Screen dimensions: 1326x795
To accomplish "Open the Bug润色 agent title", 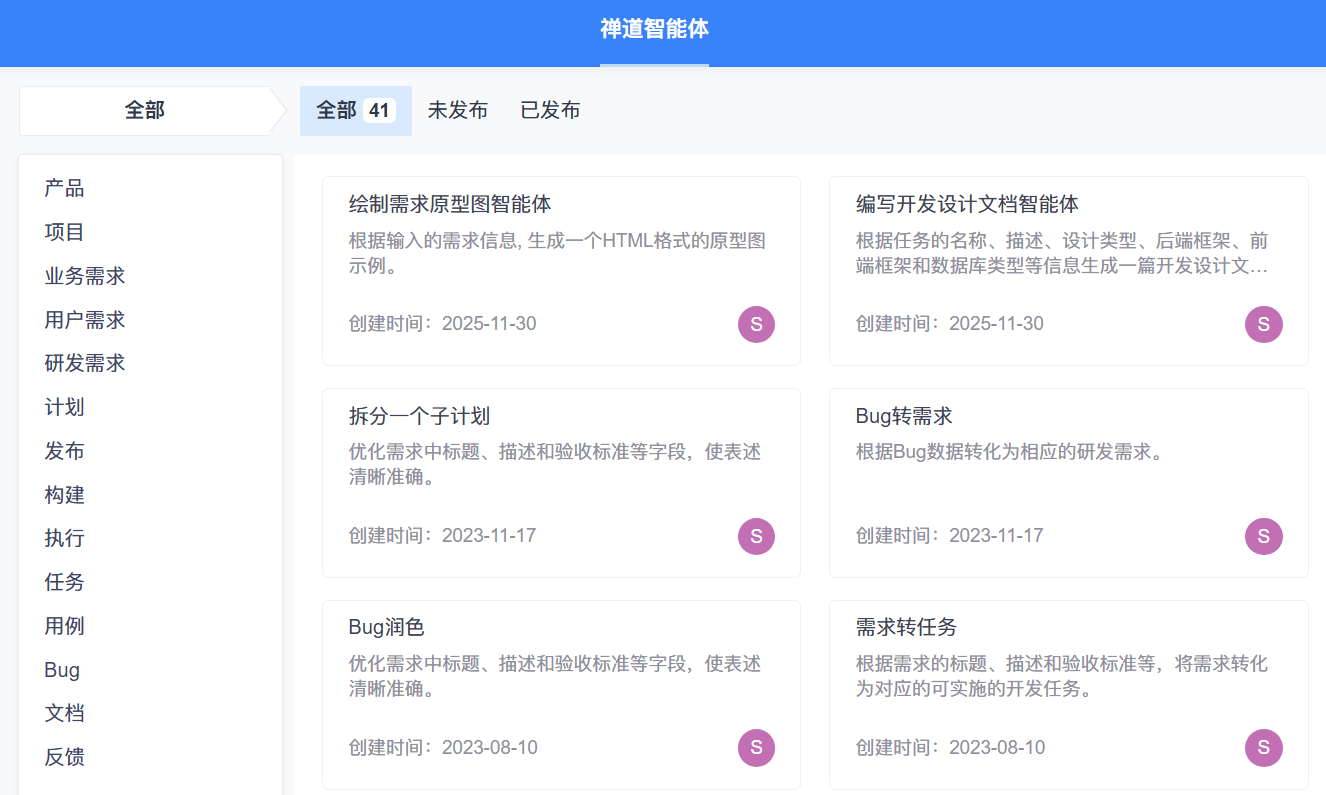I will tap(387, 628).
